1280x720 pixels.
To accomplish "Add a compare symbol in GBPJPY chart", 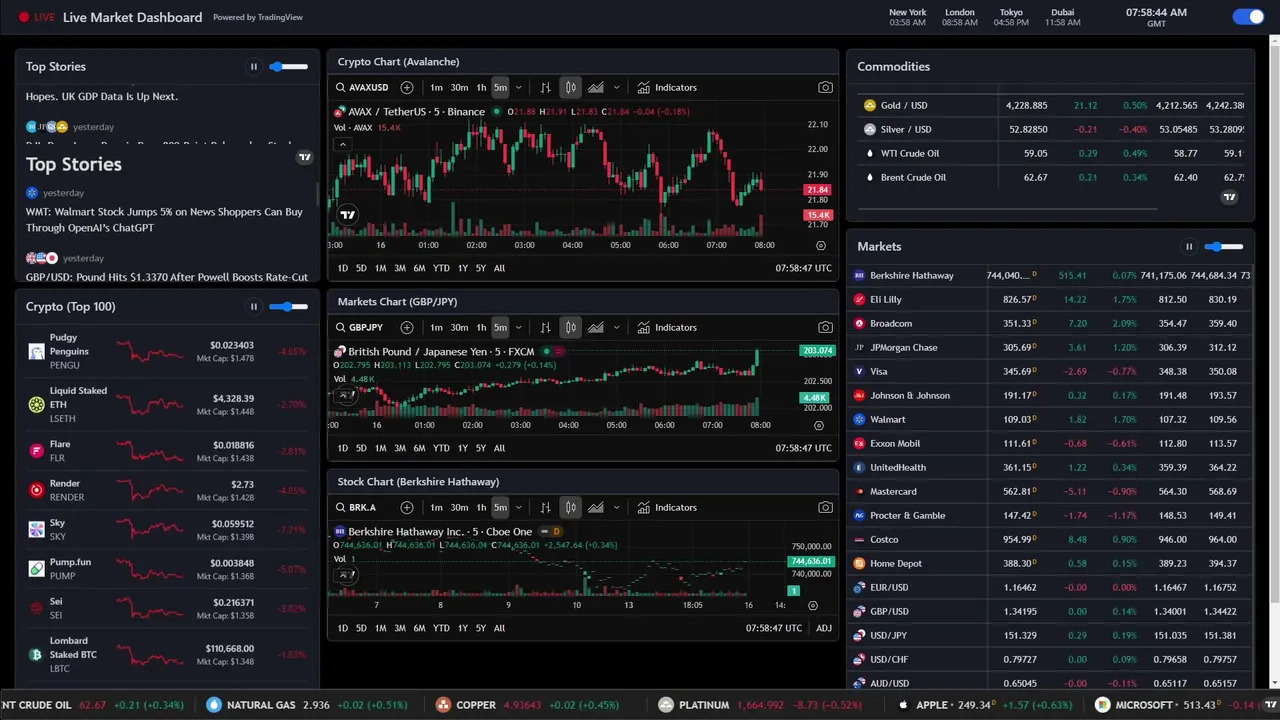I will tap(407, 327).
